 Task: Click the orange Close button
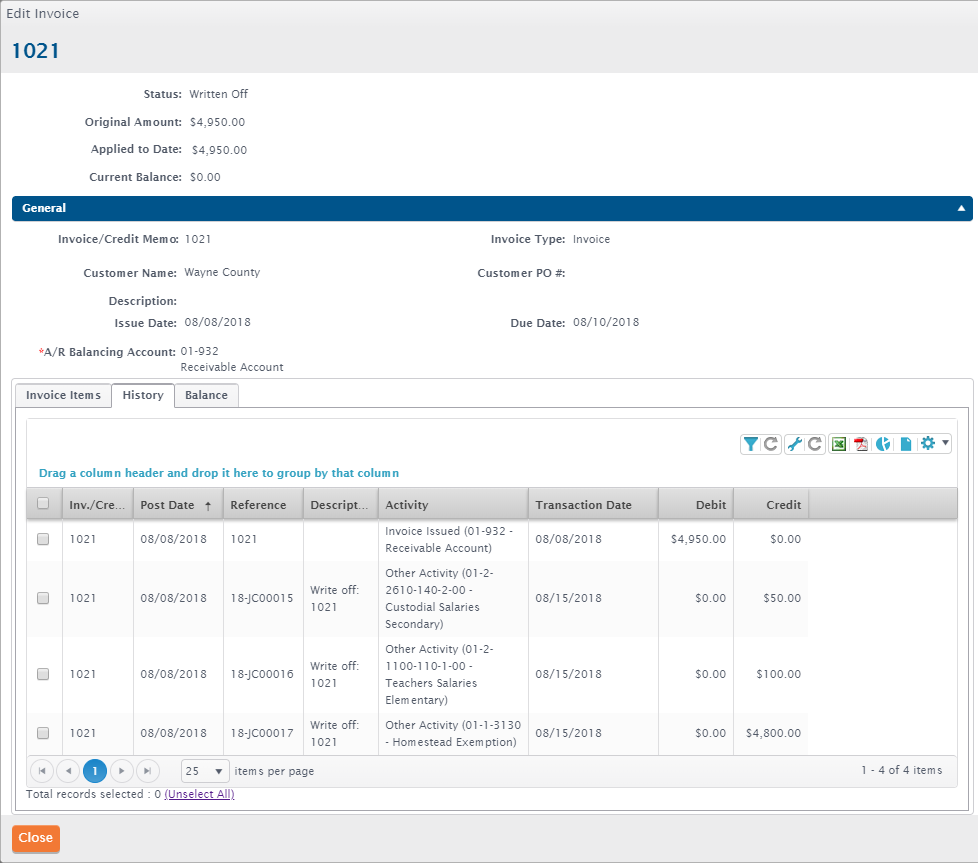point(36,838)
